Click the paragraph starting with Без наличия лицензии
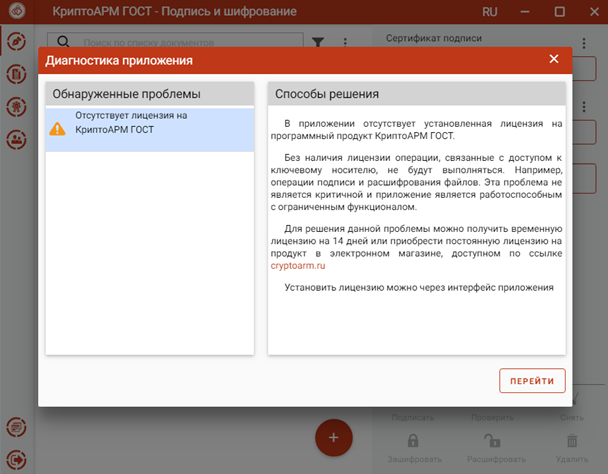The width and height of the screenshot is (608, 474). coord(416,182)
